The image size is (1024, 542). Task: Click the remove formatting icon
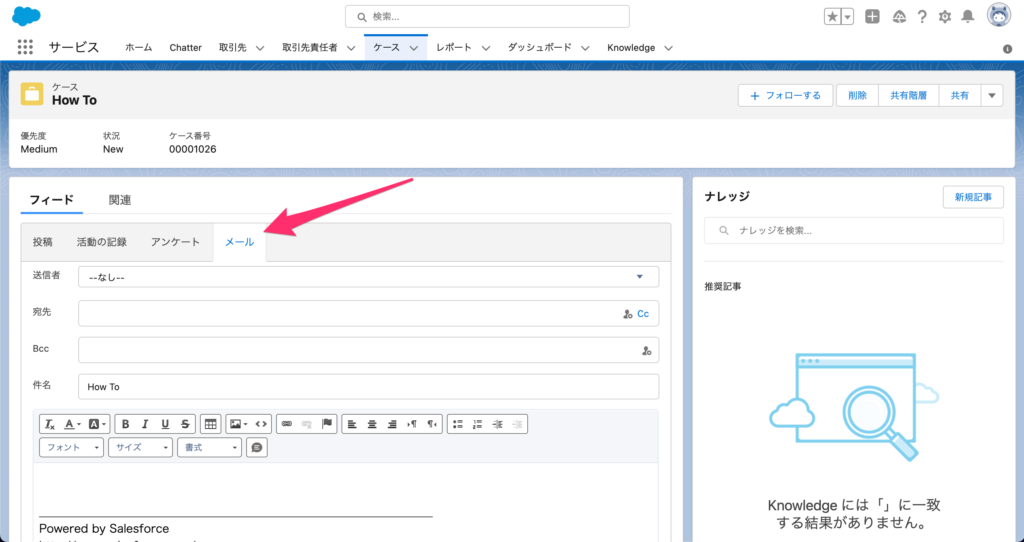50,424
